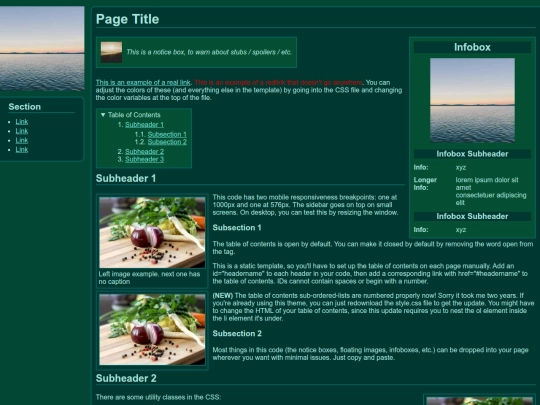Open the third Link in Section sidebar
Image resolution: width=540 pixels, height=405 pixels.
pyautogui.click(x=22, y=140)
